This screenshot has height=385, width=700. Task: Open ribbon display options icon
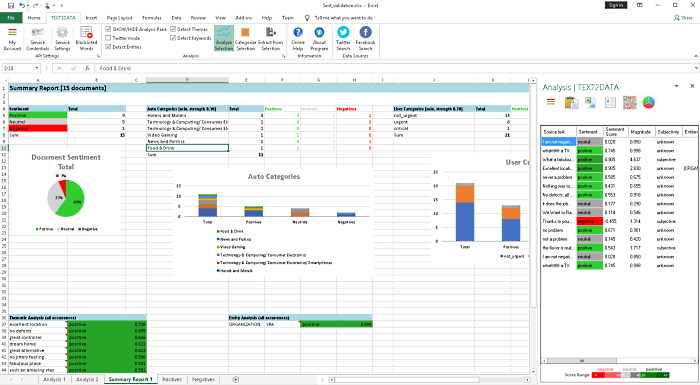pos(640,5)
